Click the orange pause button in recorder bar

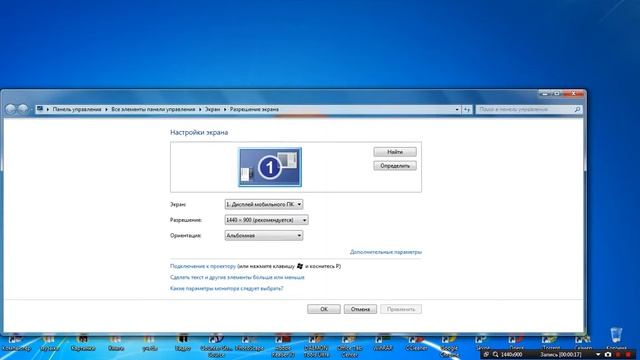(x=618, y=355)
